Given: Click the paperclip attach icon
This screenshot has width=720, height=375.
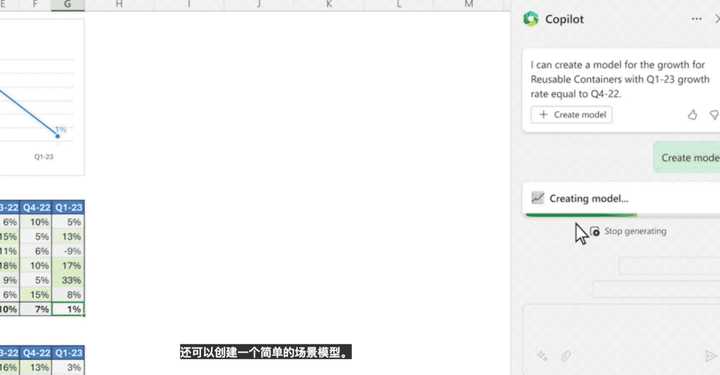Looking at the screenshot, I should (566, 355).
